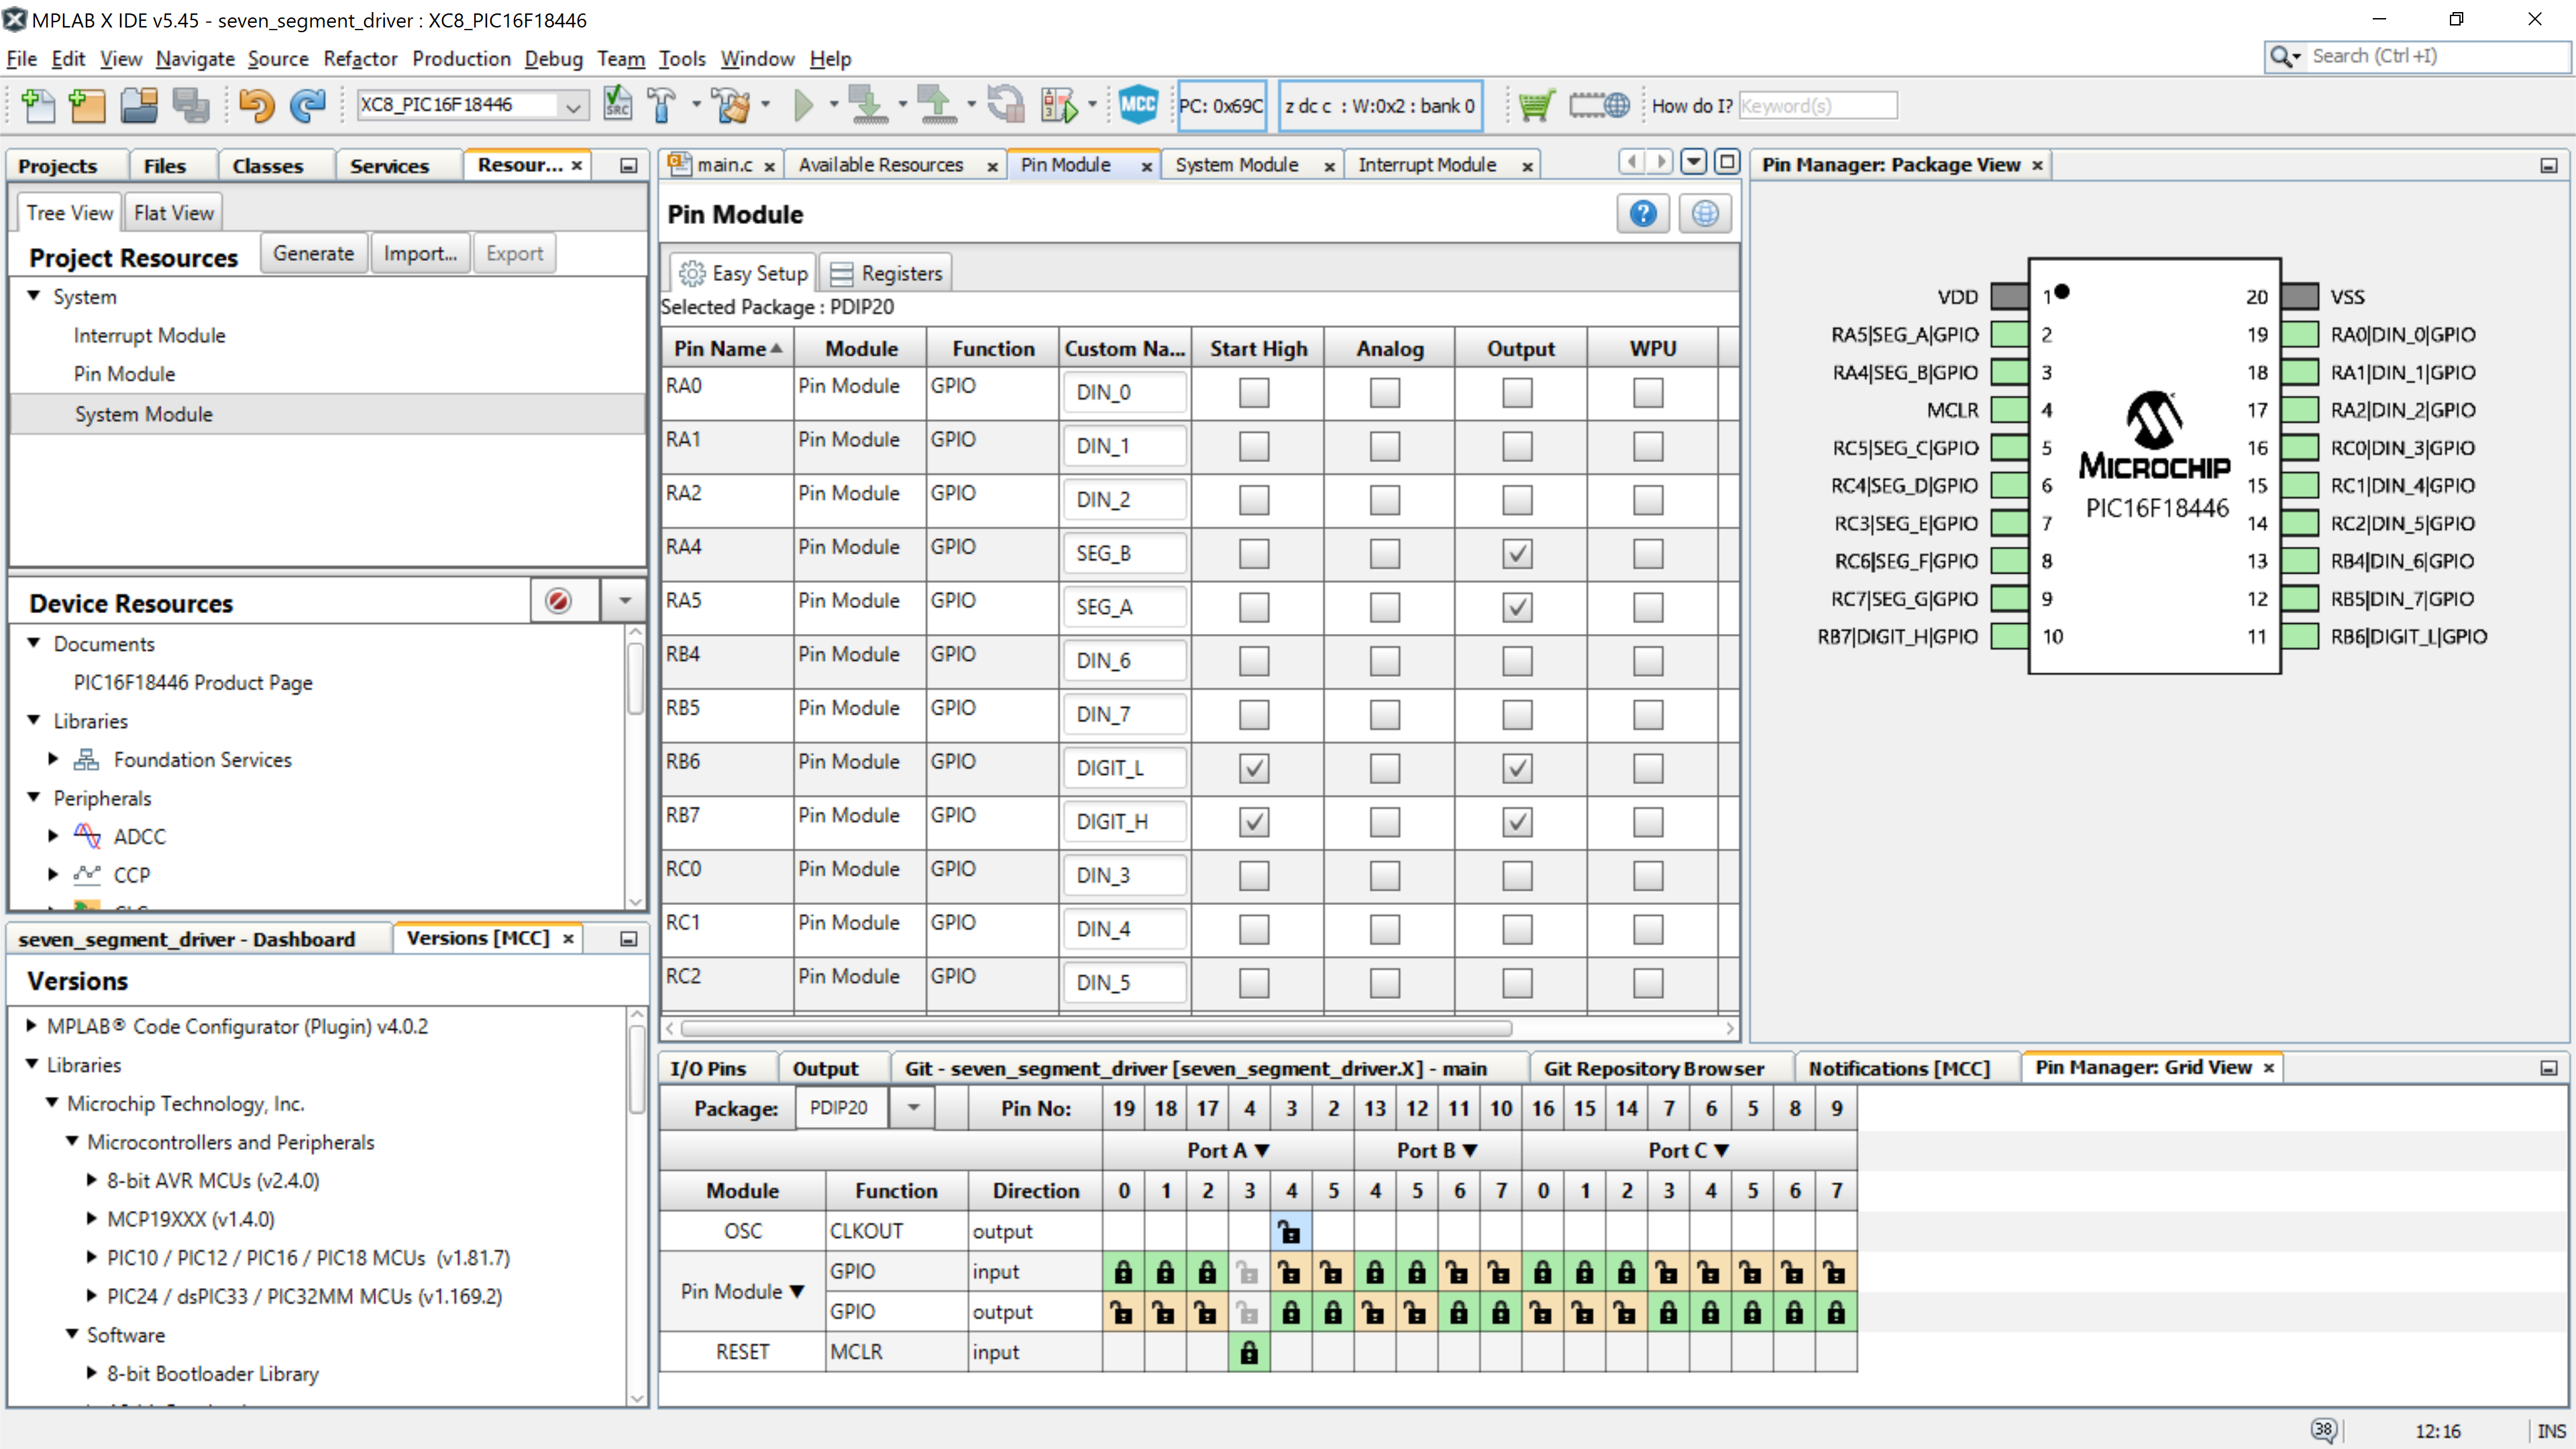Start debugging the main project
This screenshot has height=1449, width=2576.
(1060, 105)
